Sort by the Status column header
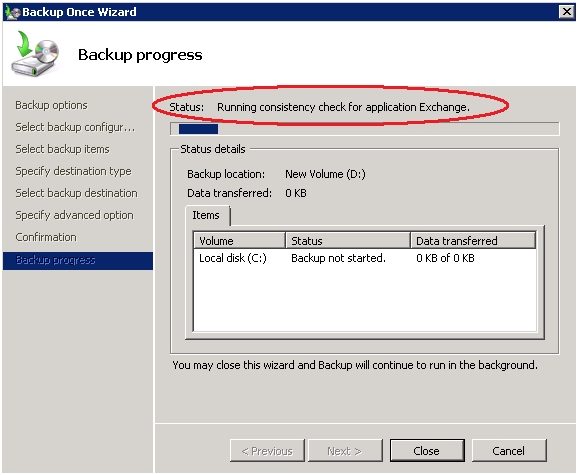The width and height of the screenshot is (578, 475). [348, 240]
